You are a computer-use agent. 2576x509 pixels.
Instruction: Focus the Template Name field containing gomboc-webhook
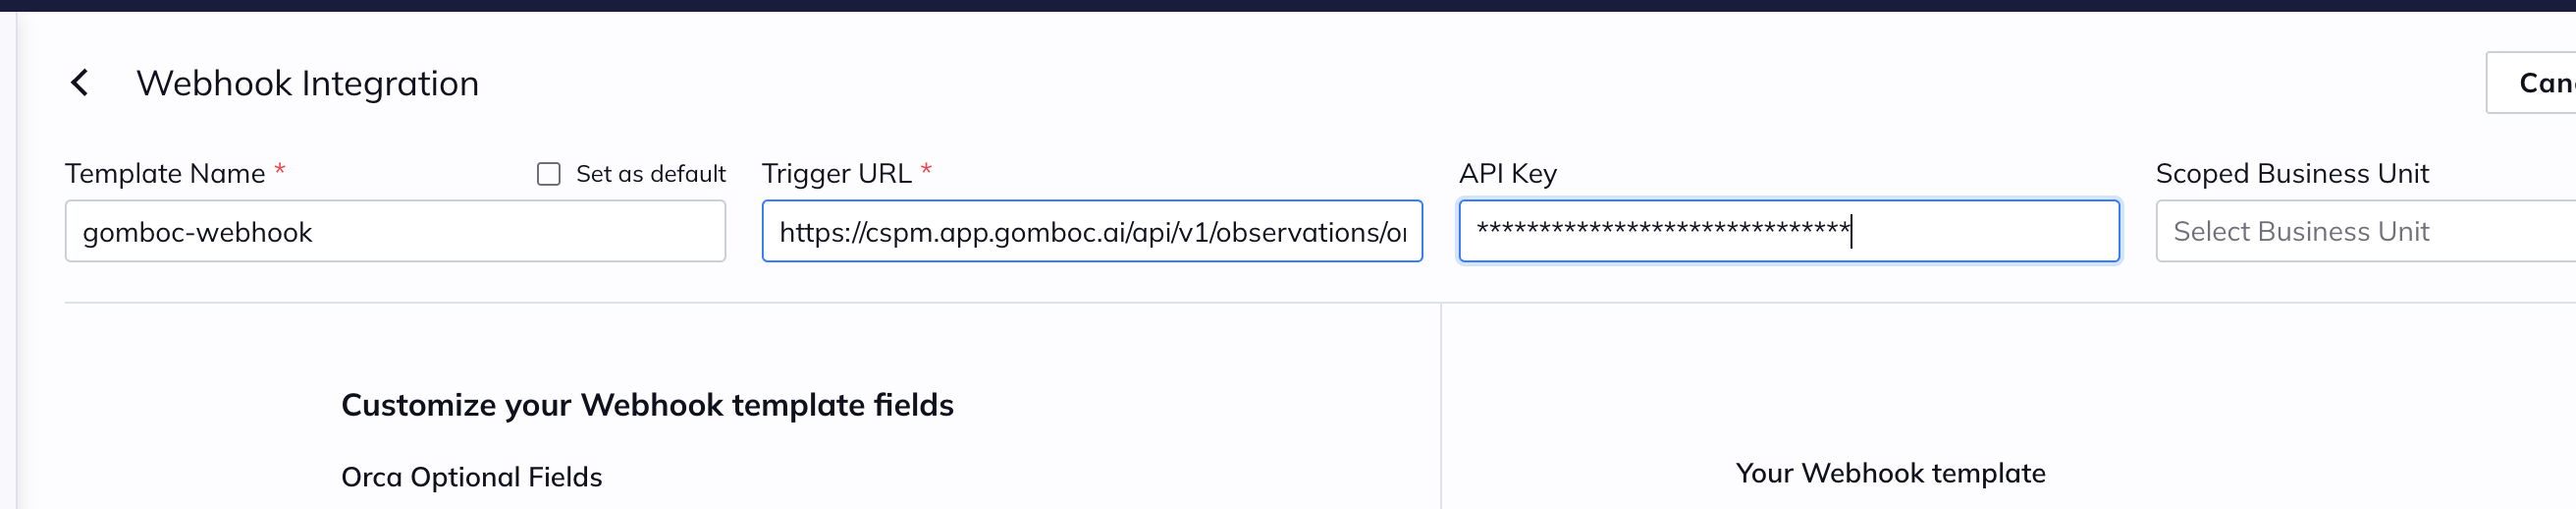pos(395,231)
